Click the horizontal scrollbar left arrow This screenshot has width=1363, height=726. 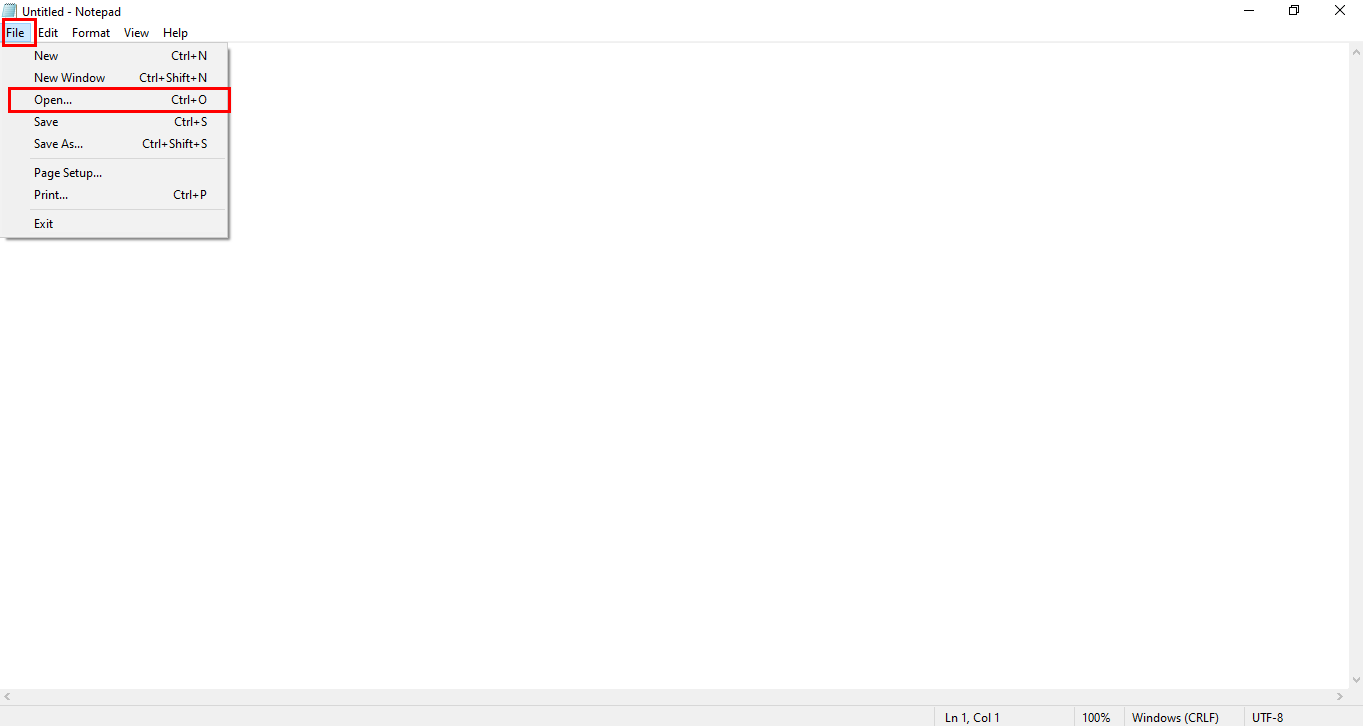click(8, 696)
